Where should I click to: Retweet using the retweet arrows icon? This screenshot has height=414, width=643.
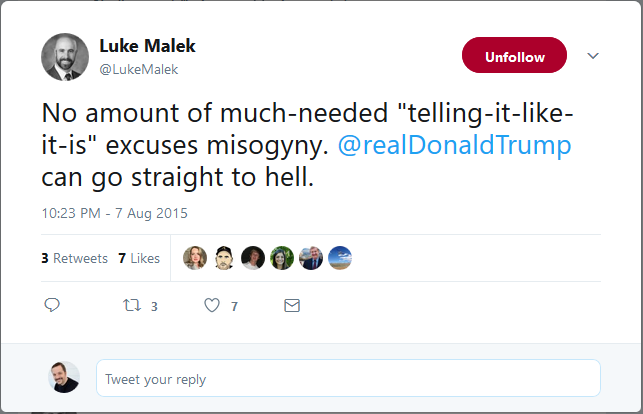(132, 305)
